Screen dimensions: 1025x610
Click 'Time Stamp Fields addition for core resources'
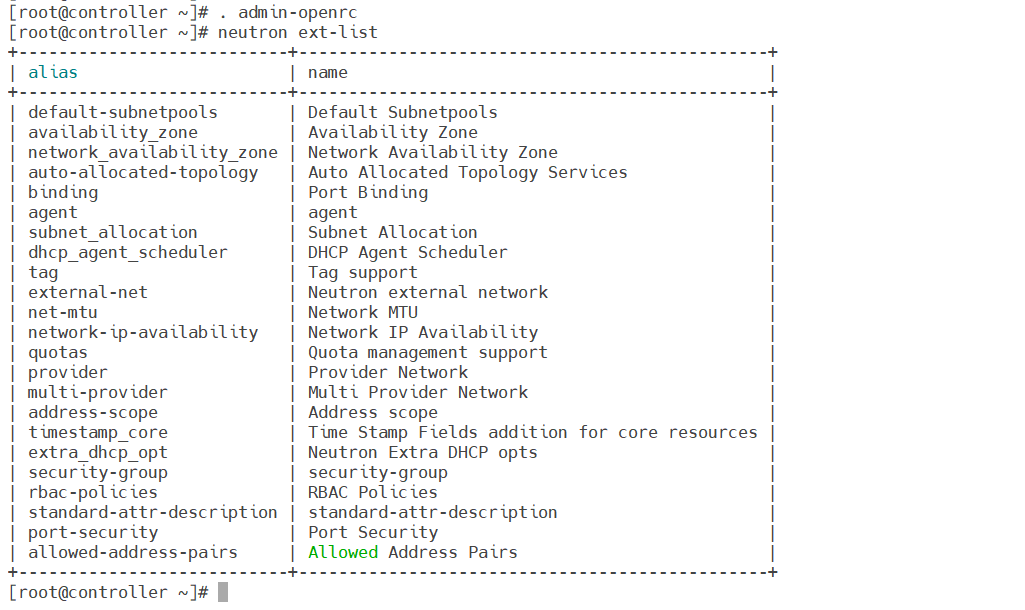click(532, 433)
